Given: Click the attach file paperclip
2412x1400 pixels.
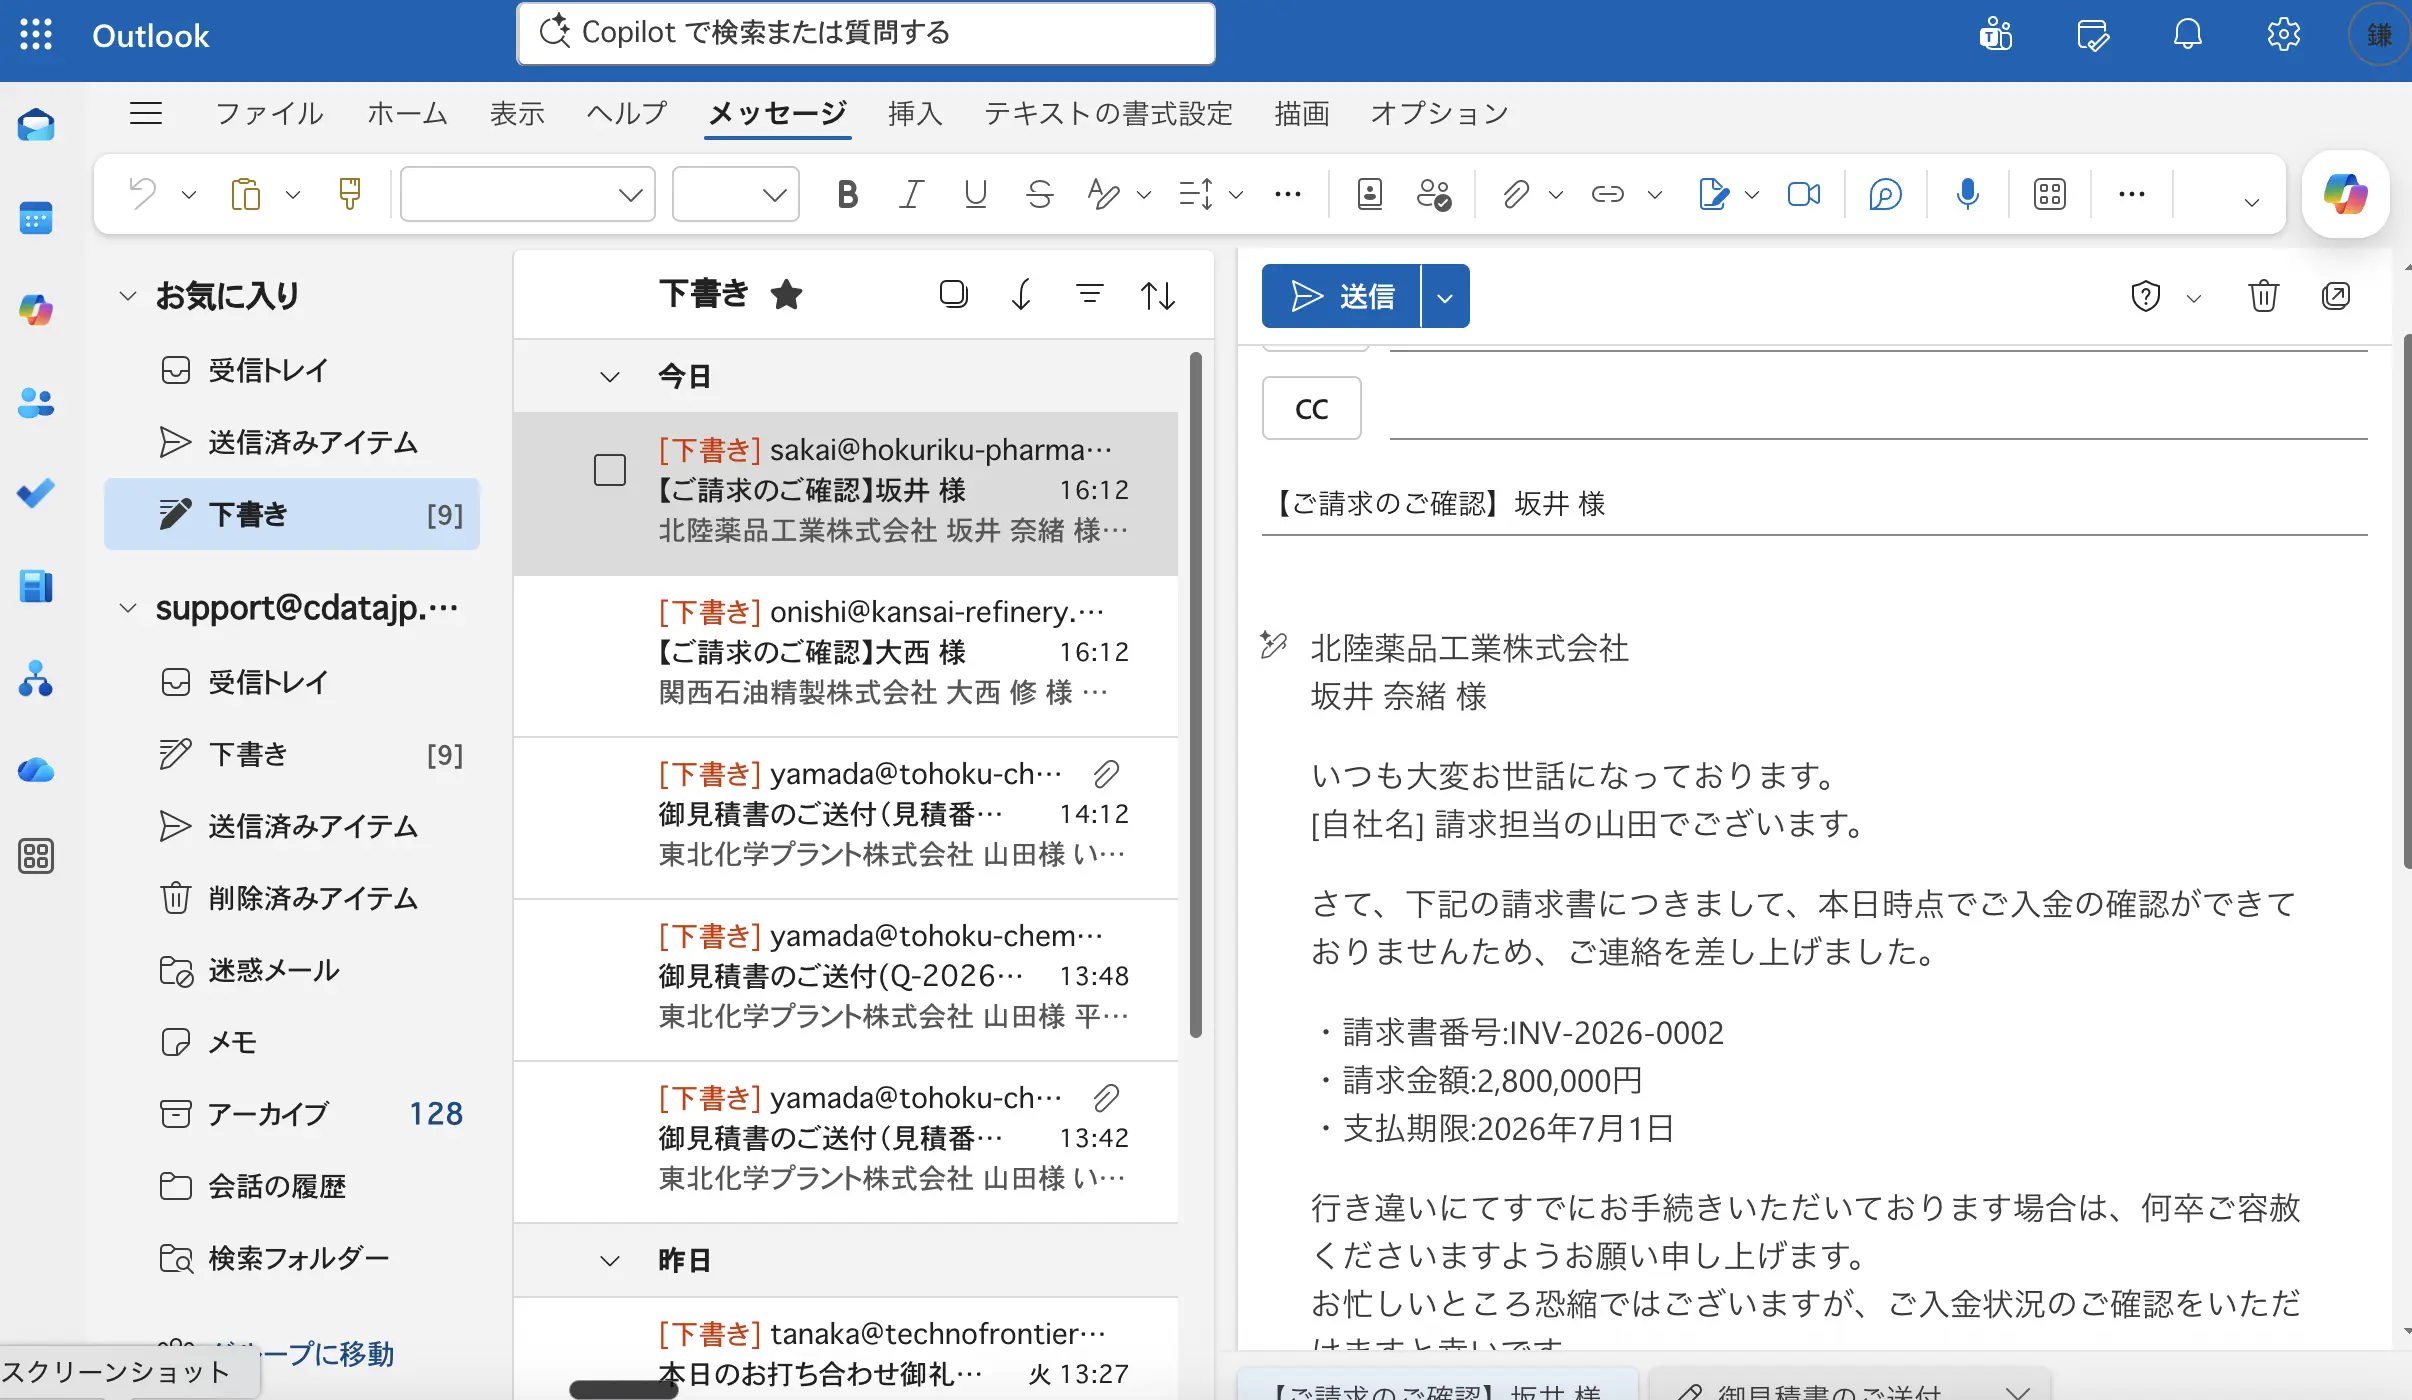Looking at the screenshot, I should click(x=1516, y=193).
